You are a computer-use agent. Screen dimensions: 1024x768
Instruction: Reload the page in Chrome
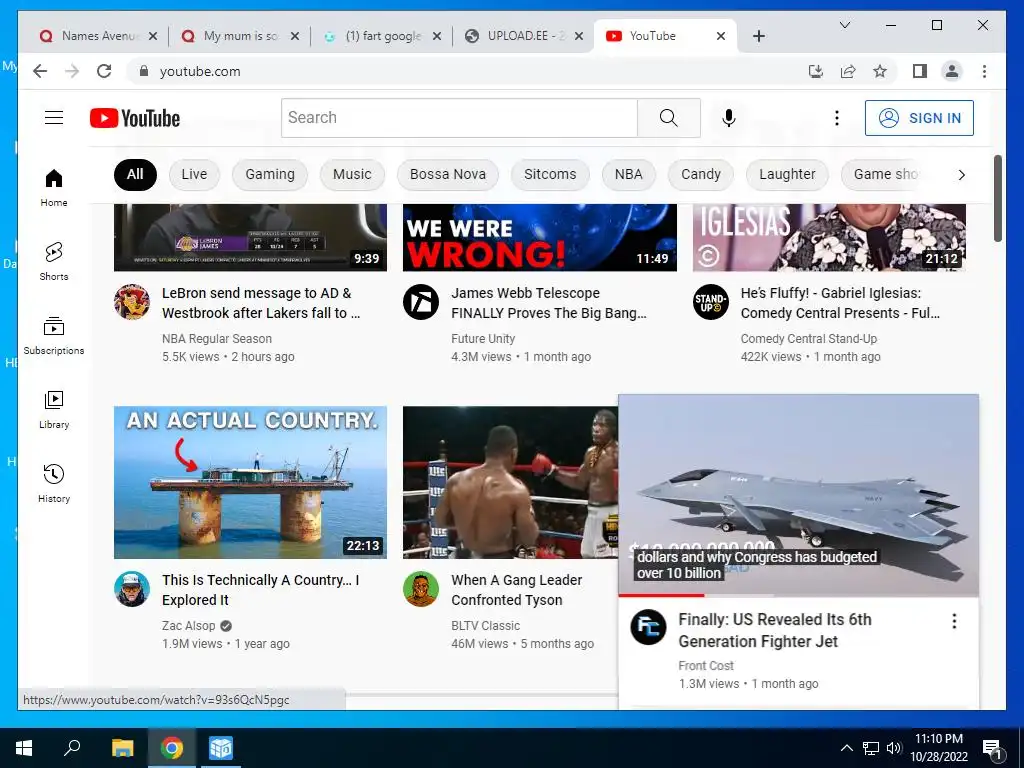click(x=104, y=71)
